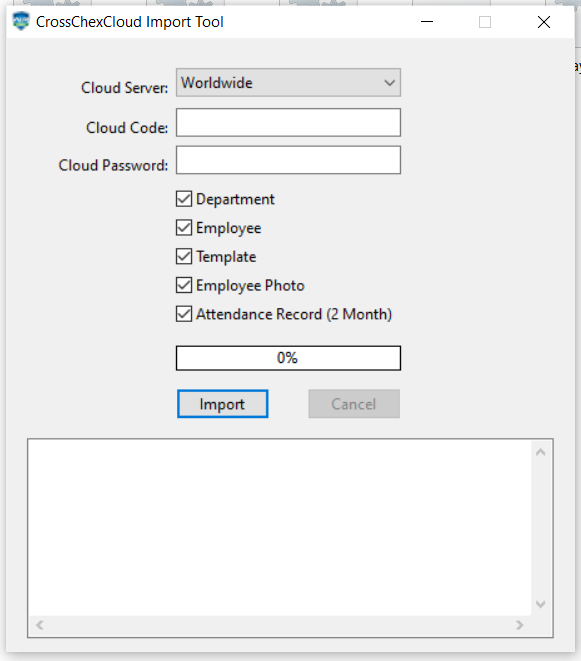Screen dimensions: 581x661
Task: Uncheck Employee Photo option
Action: click(184, 285)
